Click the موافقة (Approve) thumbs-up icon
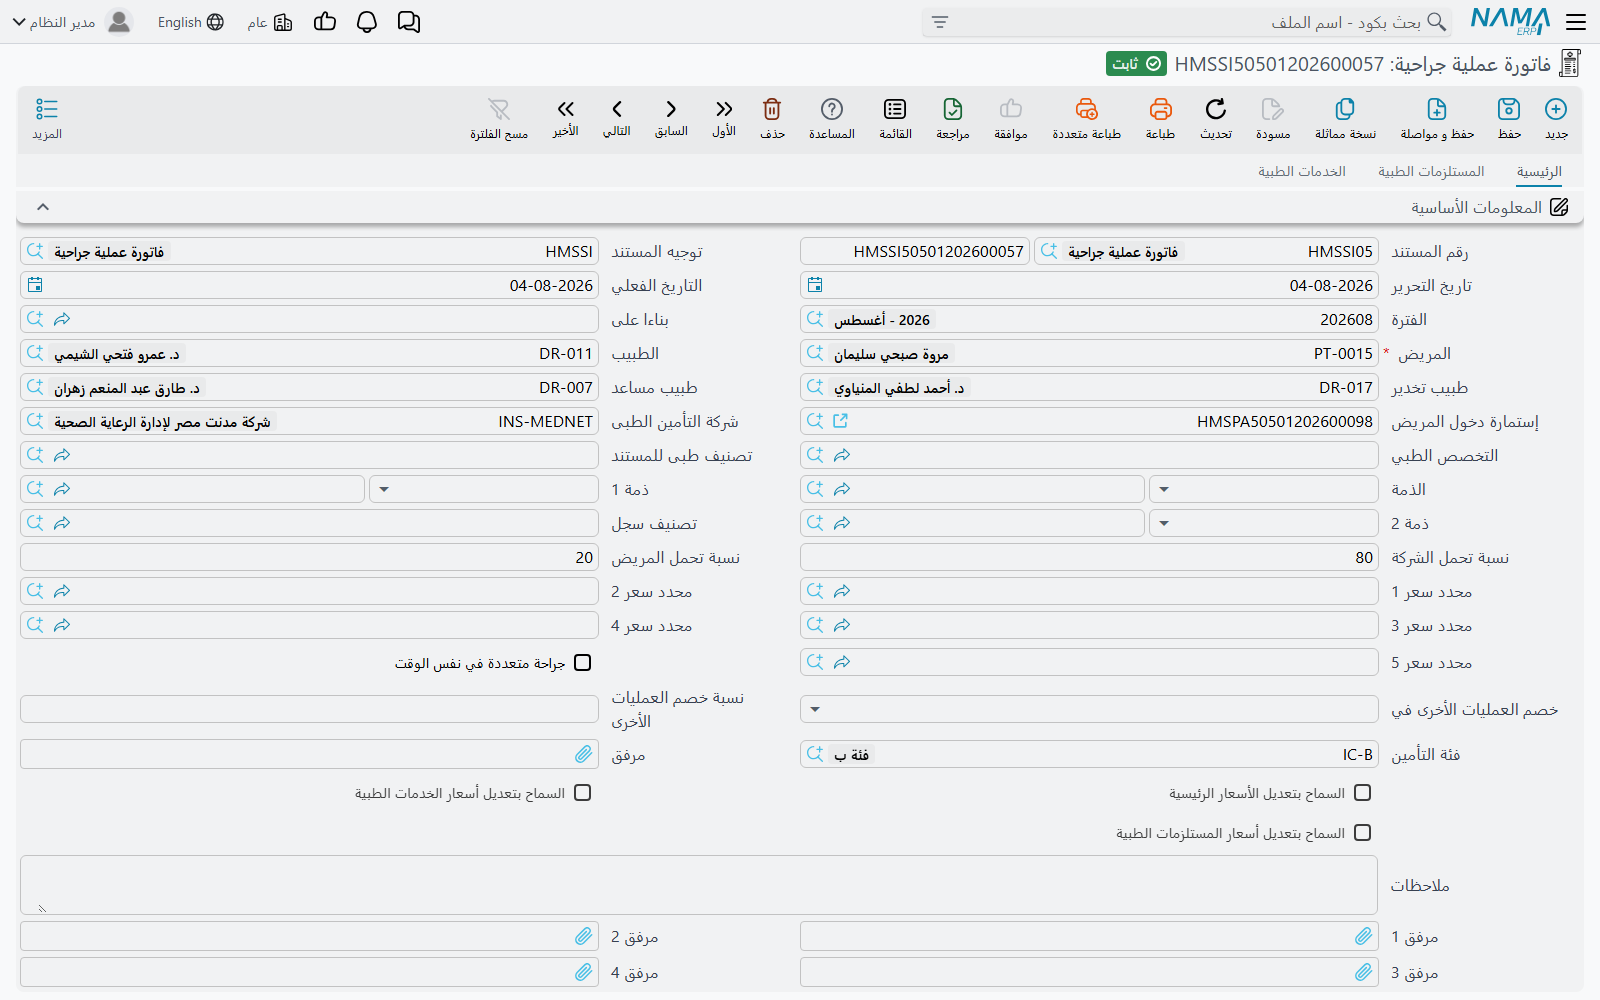1600x1000 pixels. [x=1011, y=109]
